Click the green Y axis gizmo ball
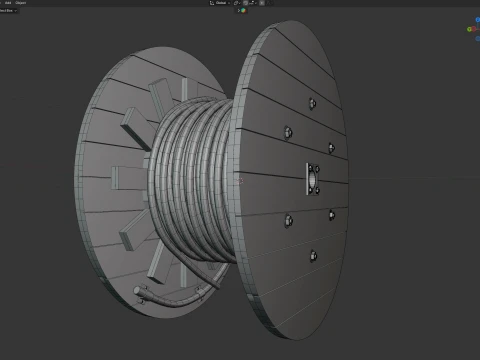This screenshot has width=480, height=360. click(x=469, y=29)
